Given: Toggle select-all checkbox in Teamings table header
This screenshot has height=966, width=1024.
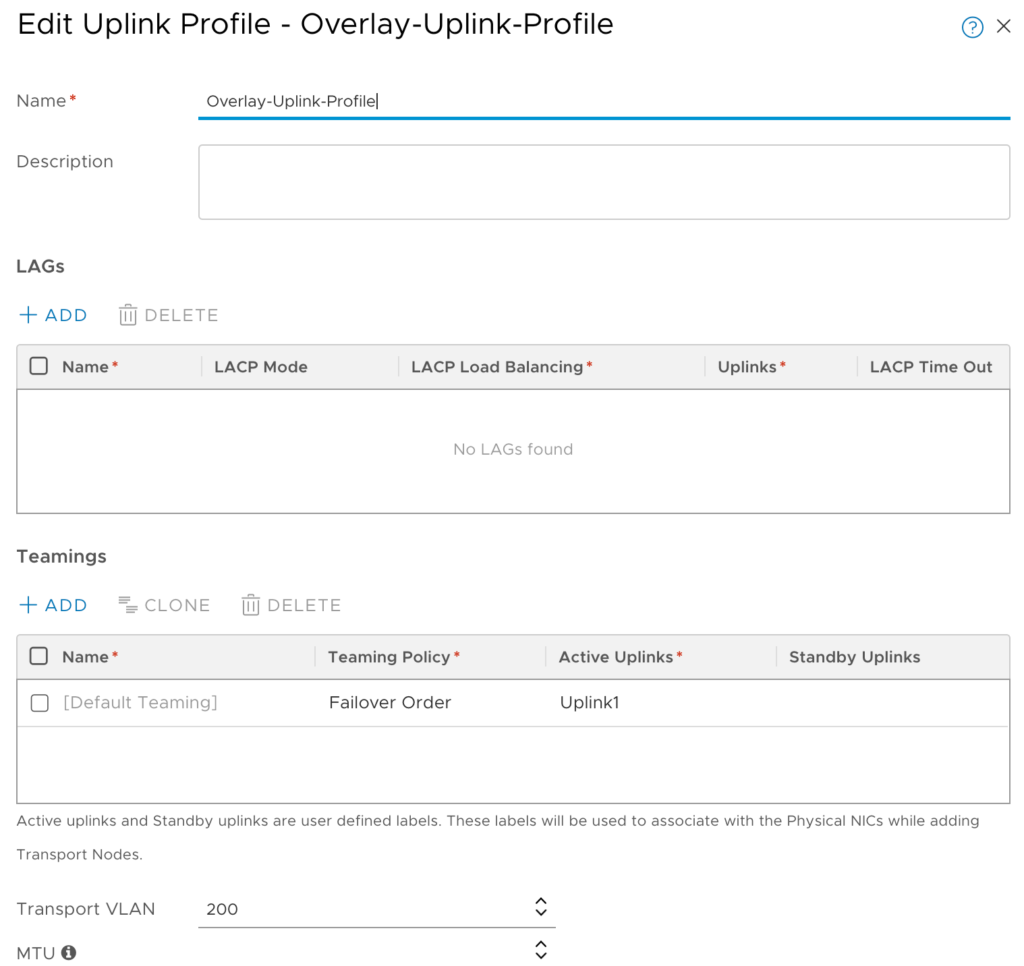Looking at the screenshot, I should coord(39,656).
